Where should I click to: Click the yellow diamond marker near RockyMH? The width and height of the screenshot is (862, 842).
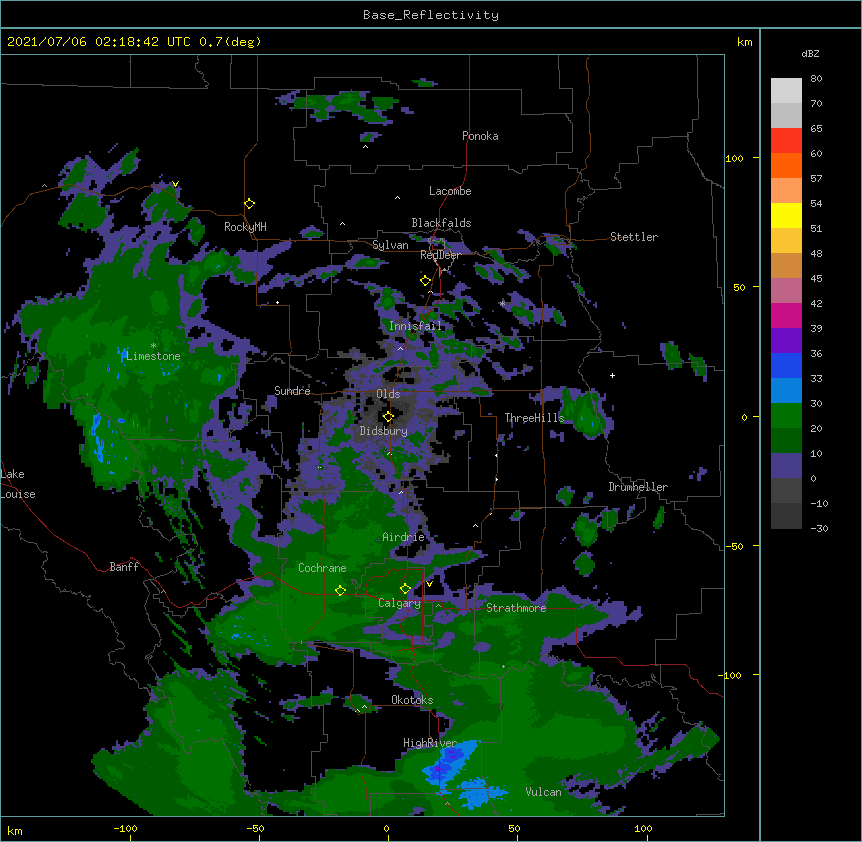coord(250,204)
